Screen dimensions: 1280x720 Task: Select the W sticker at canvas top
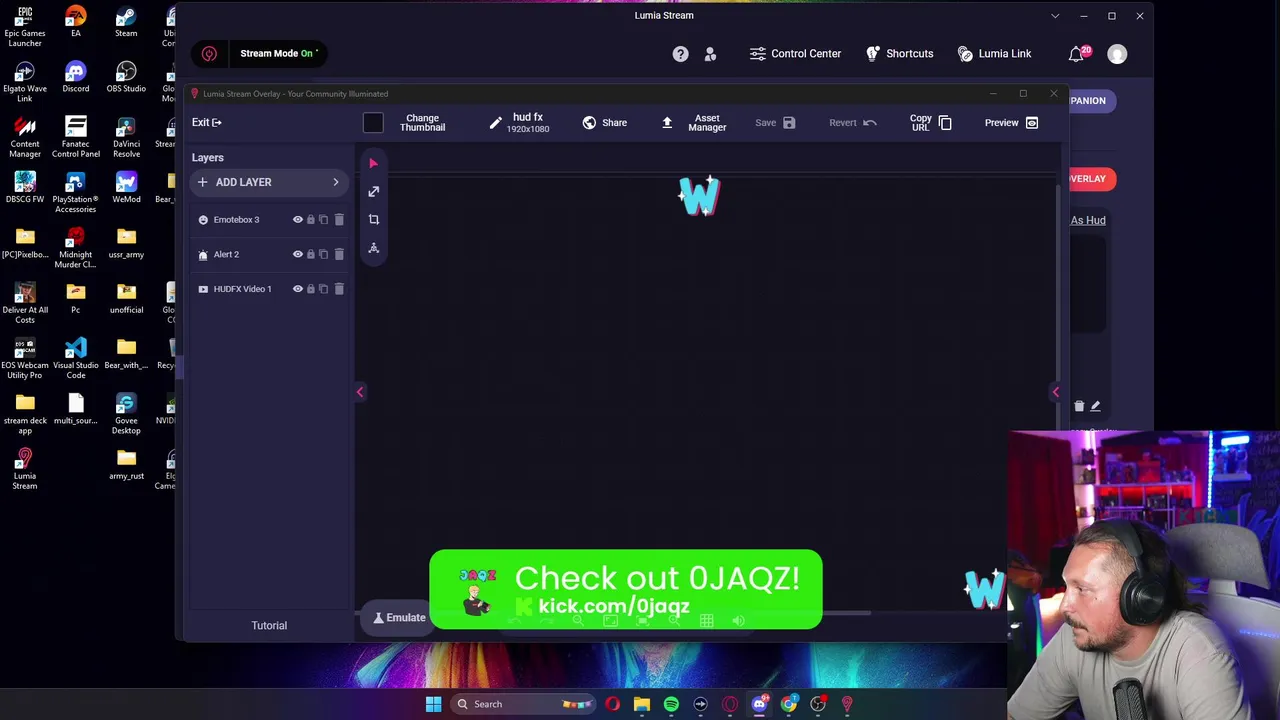[698, 196]
